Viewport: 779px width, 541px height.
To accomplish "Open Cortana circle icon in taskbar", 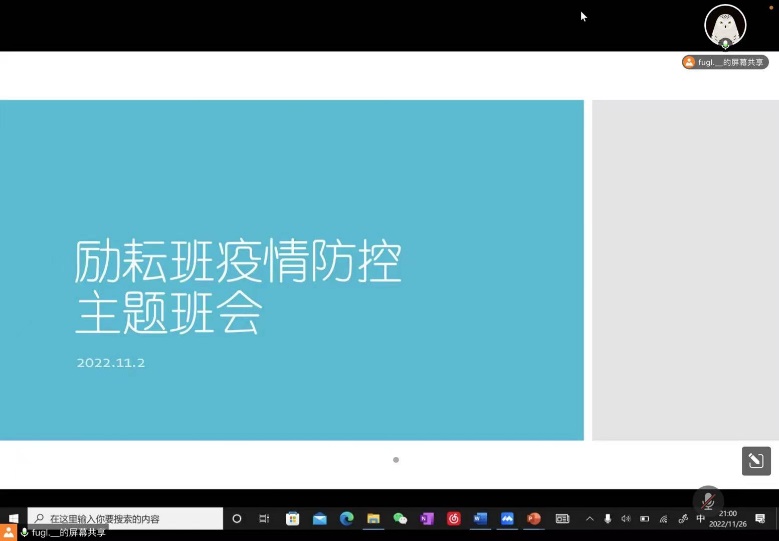I will point(237,519).
